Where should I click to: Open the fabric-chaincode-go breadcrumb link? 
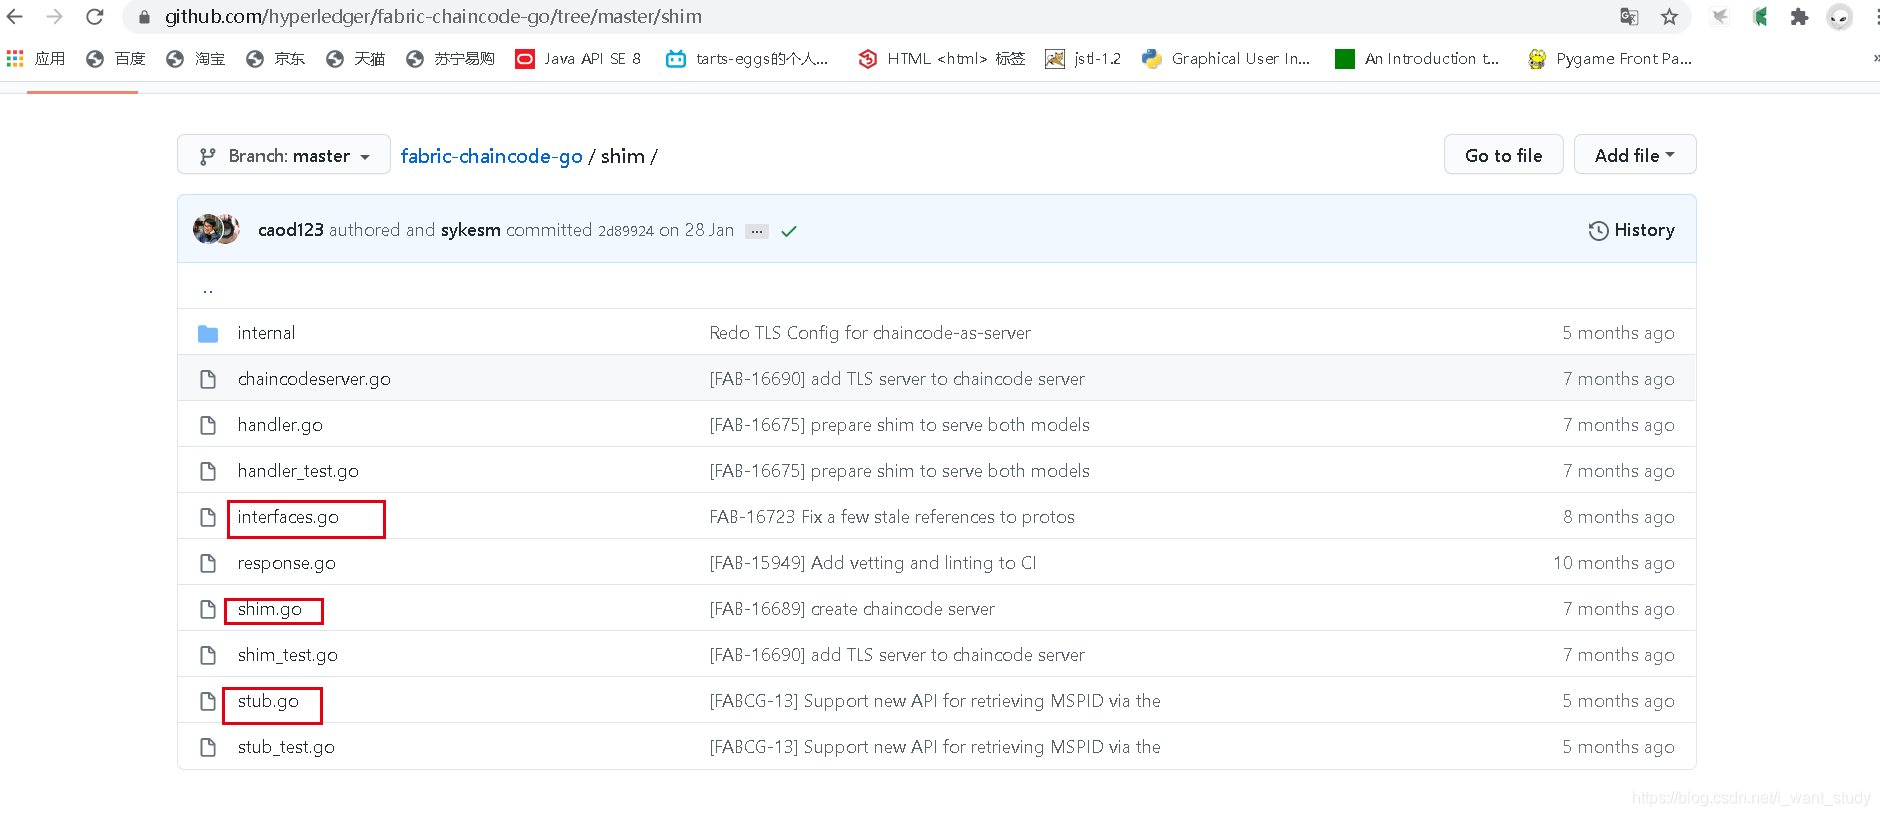[x=491, y=156]
